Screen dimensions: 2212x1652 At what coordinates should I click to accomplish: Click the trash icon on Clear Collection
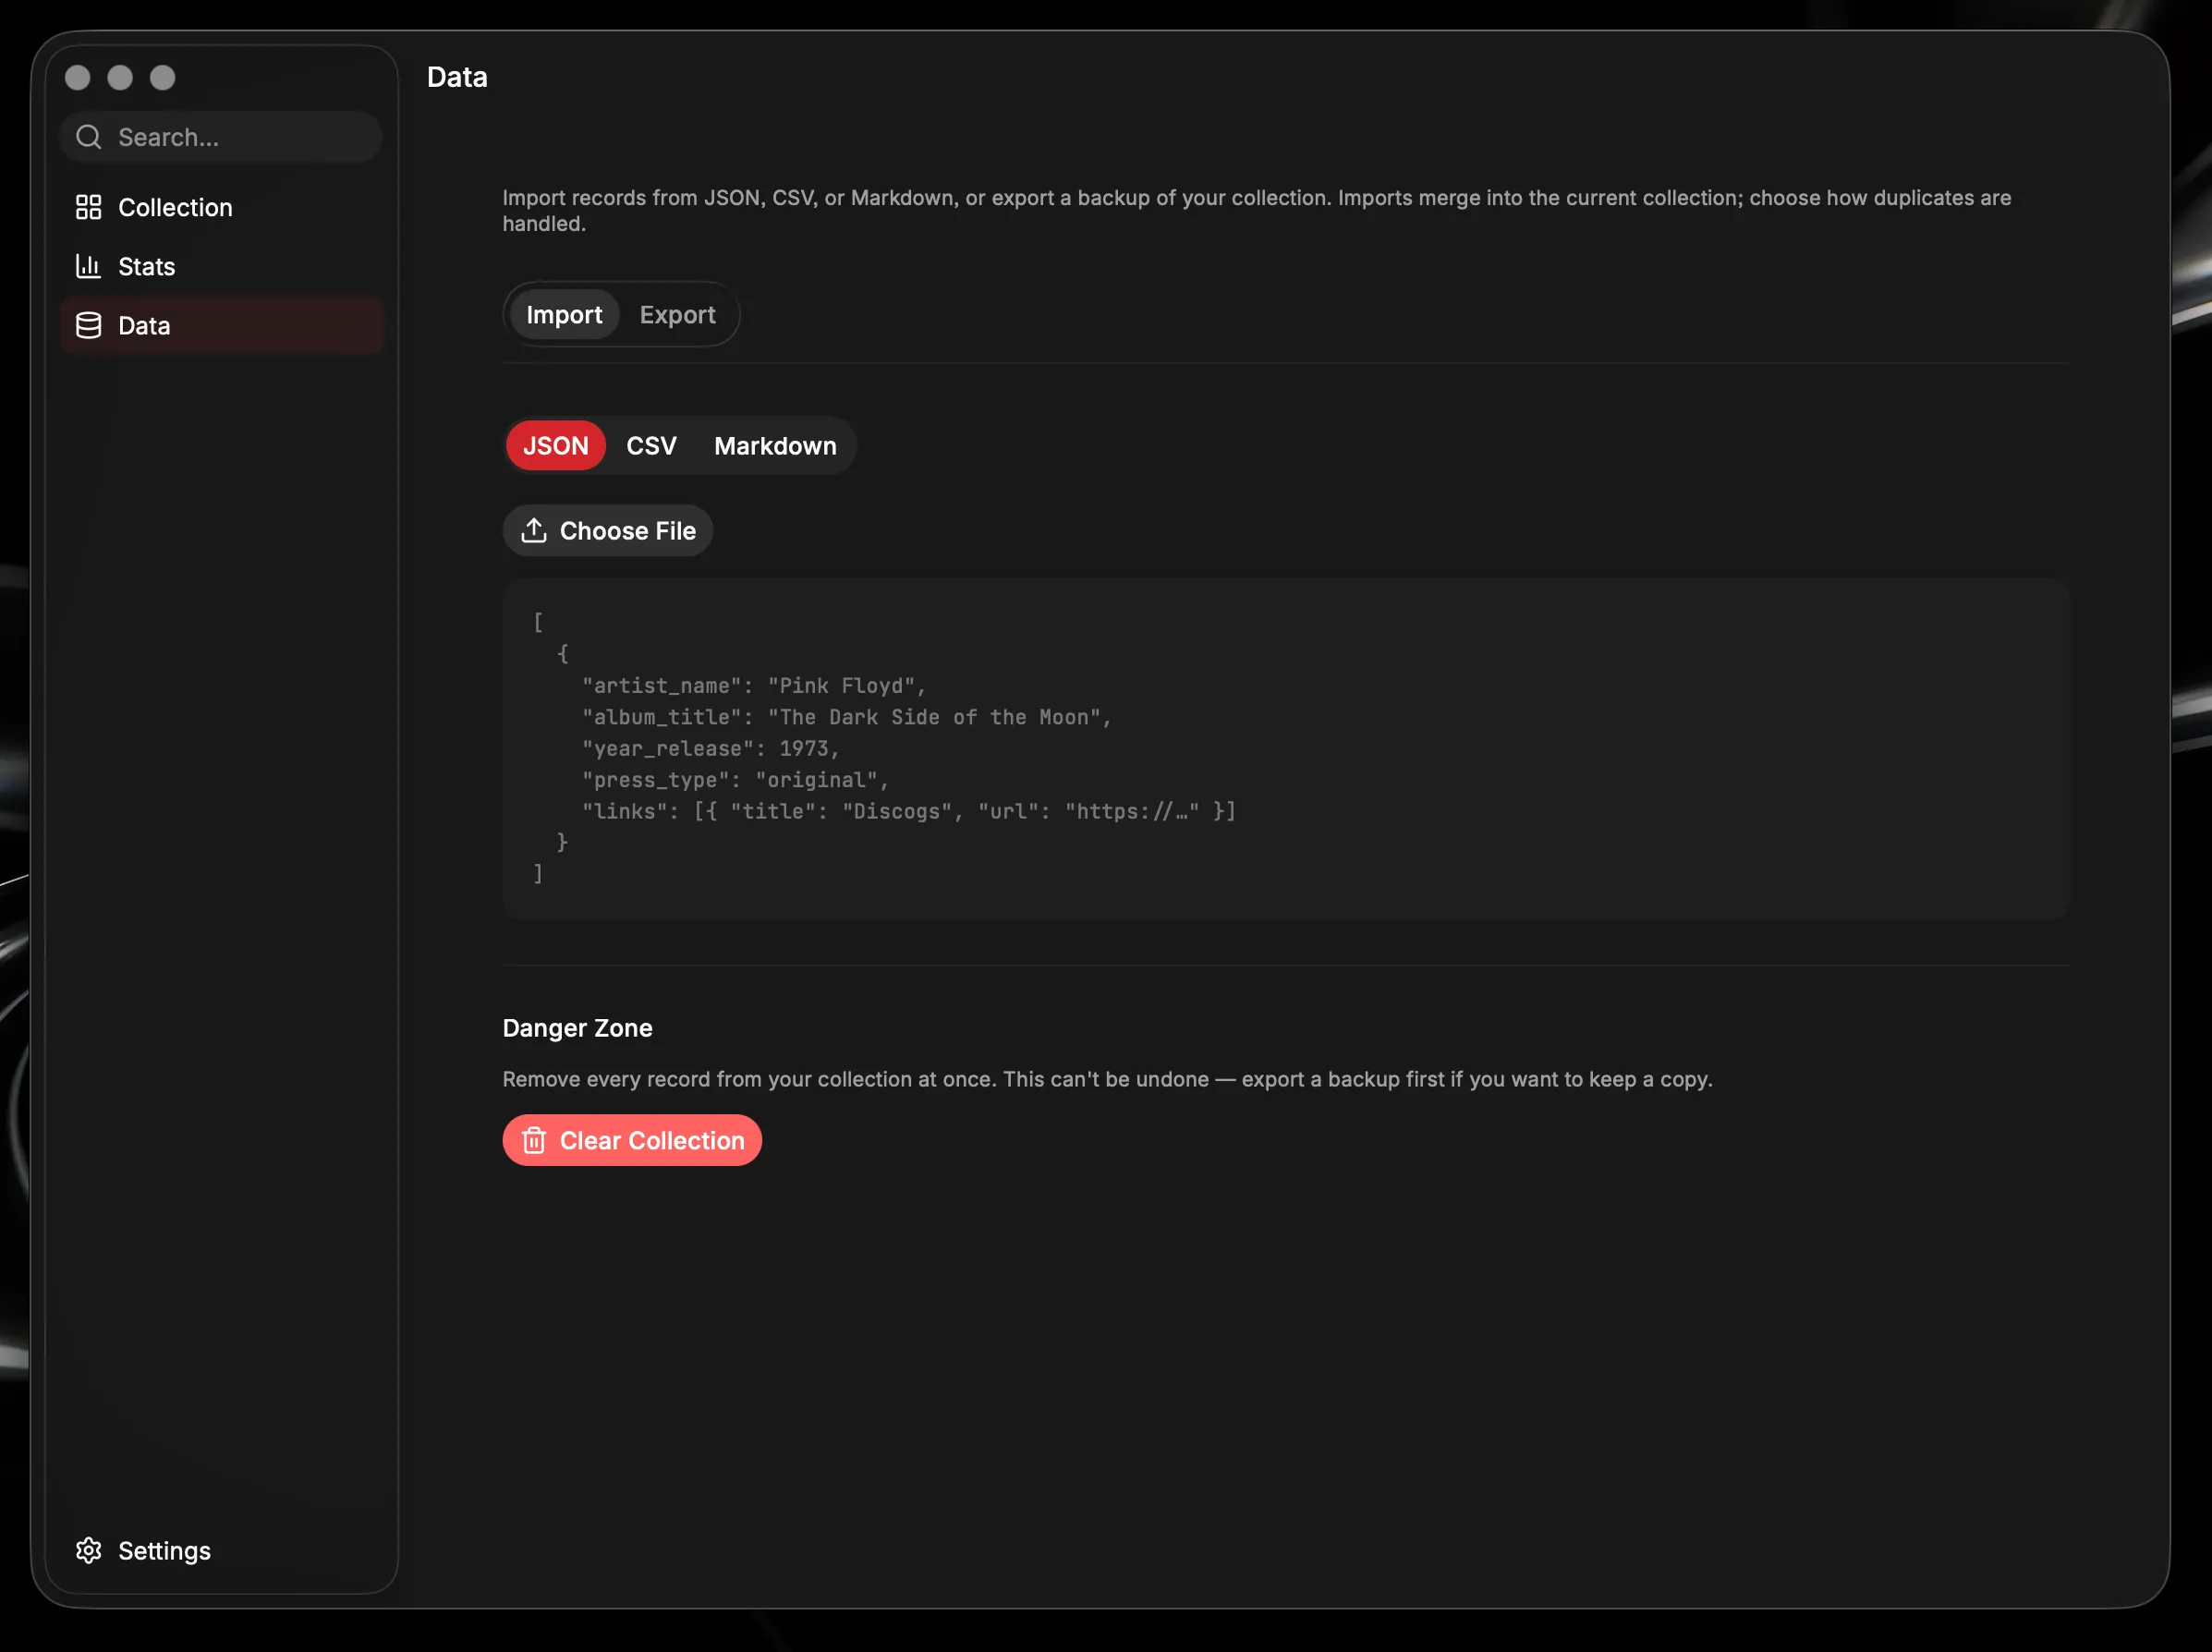(534, 1140)
